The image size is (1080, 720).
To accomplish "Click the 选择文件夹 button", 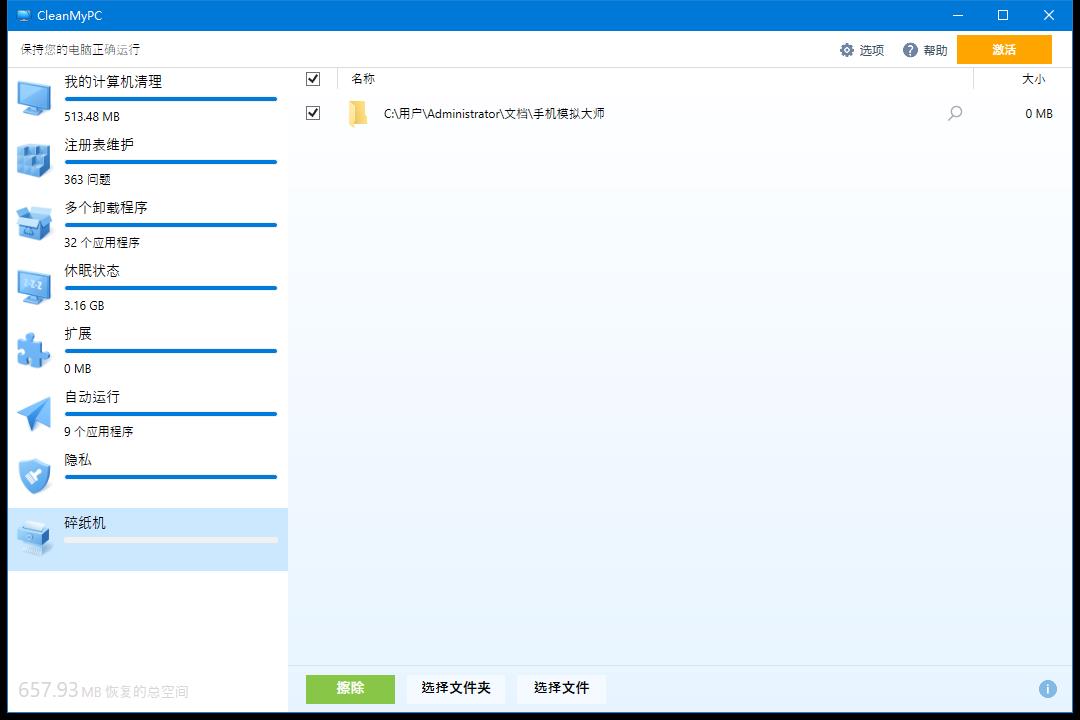I will coord(456,688).
